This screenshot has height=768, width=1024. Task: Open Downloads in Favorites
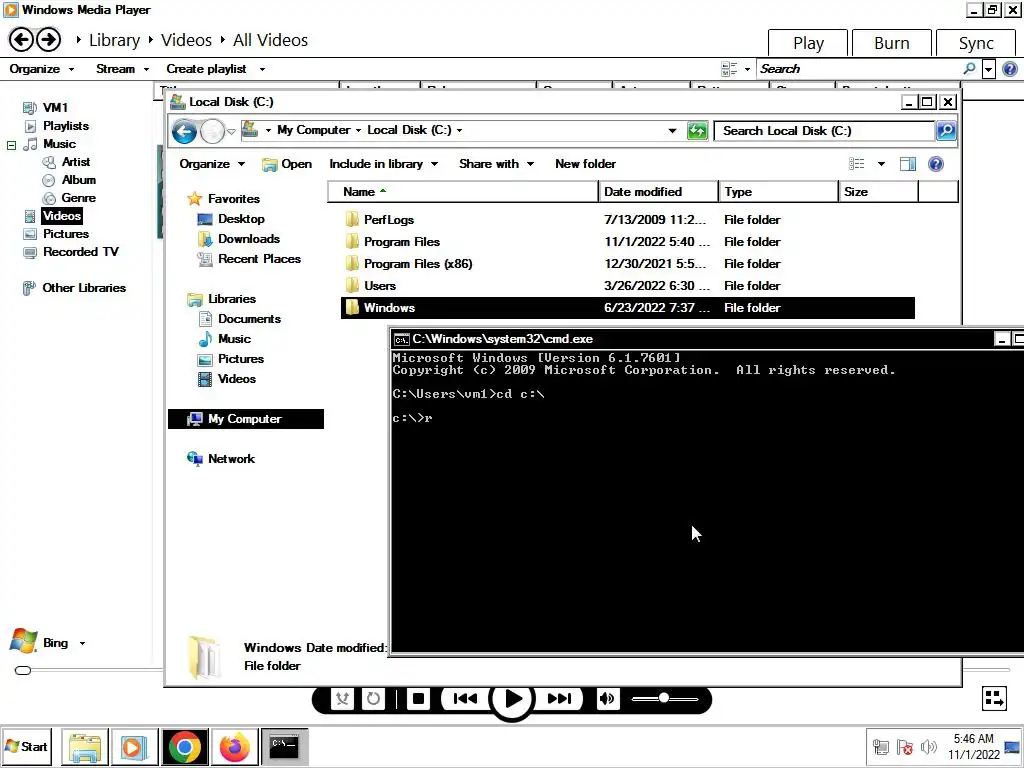(248, 239)
